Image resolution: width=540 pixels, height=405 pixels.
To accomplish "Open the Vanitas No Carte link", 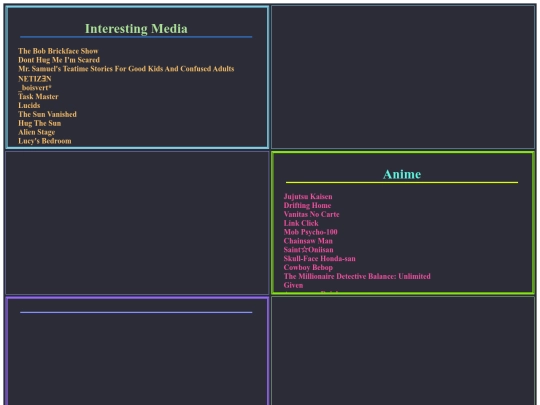I will 311,215.
